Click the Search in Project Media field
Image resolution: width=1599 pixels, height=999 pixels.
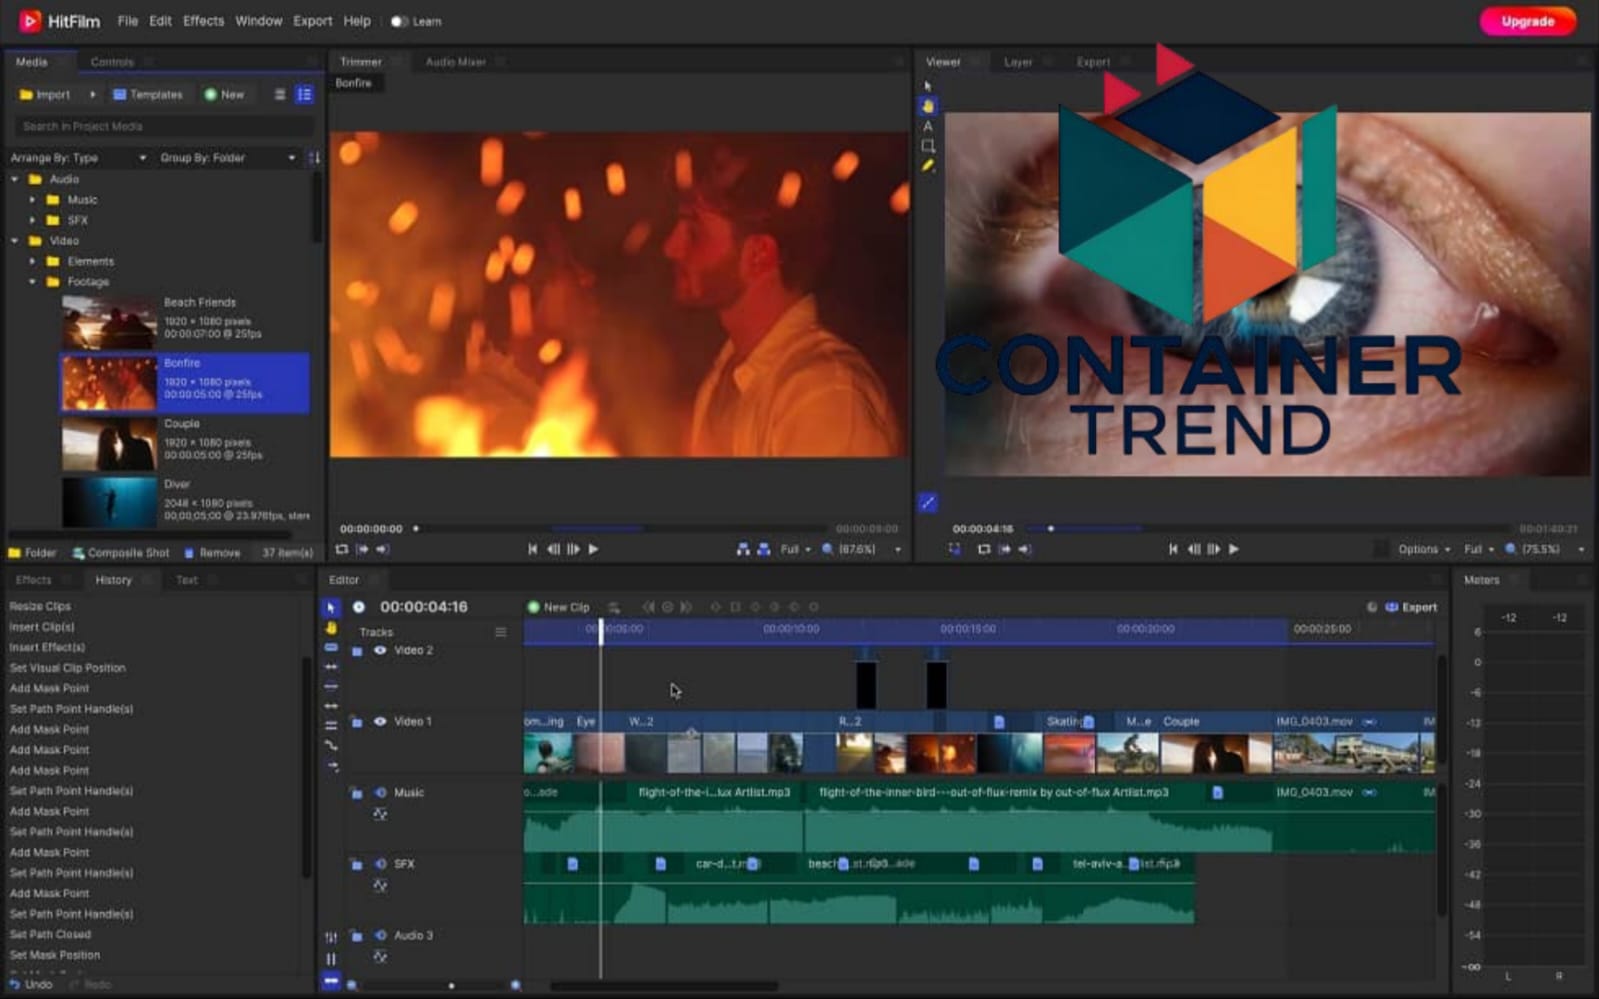pyautogui.click(x=163, y=126)
